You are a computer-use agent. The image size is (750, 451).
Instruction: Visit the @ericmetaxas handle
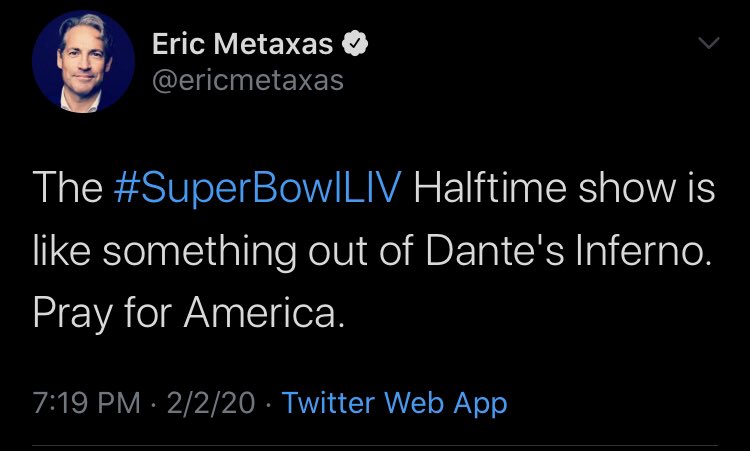(x=247, y=80)
